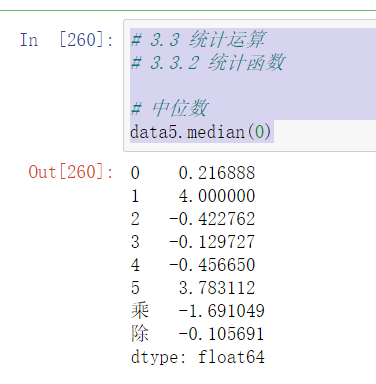Screen dimensions: 376x384
Task: Click output value -0.105691
Action: point(221,334)
